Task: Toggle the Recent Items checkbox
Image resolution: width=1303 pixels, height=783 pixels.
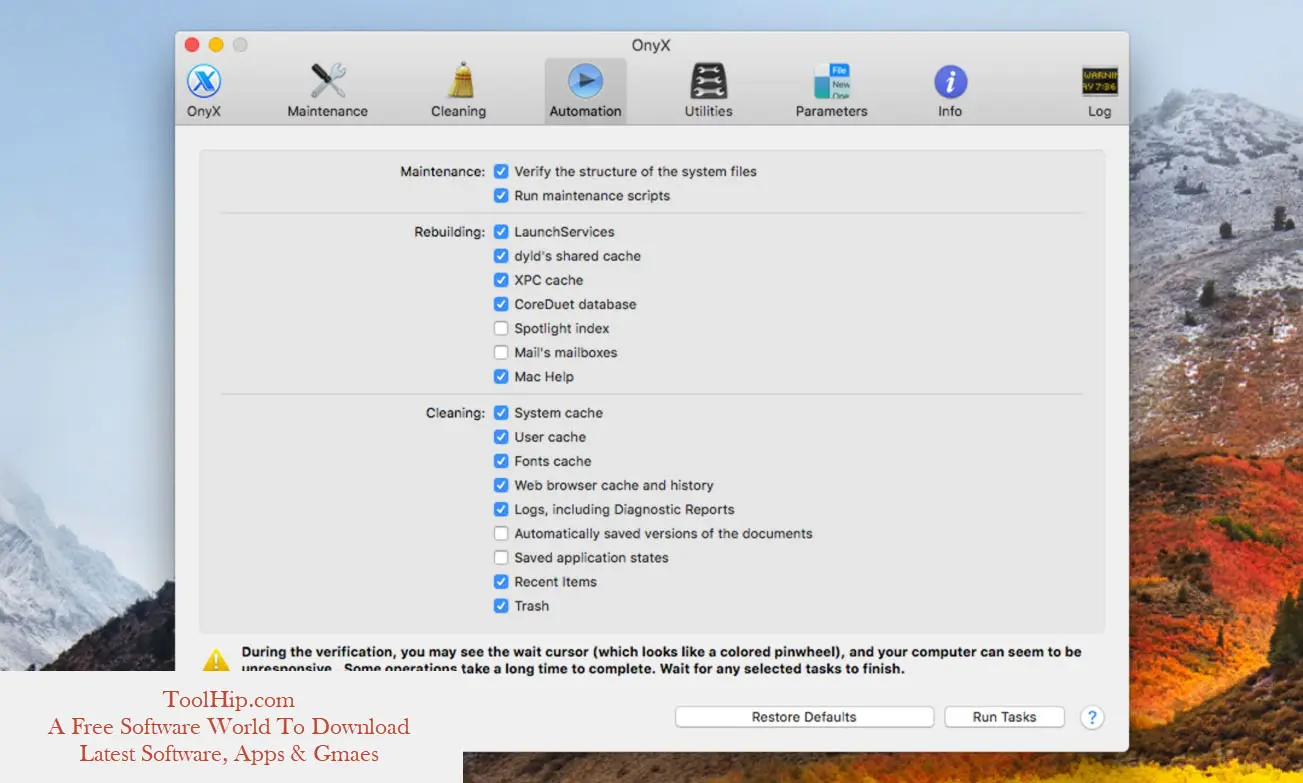Action: pyautogui.click(x=501, y=582)
